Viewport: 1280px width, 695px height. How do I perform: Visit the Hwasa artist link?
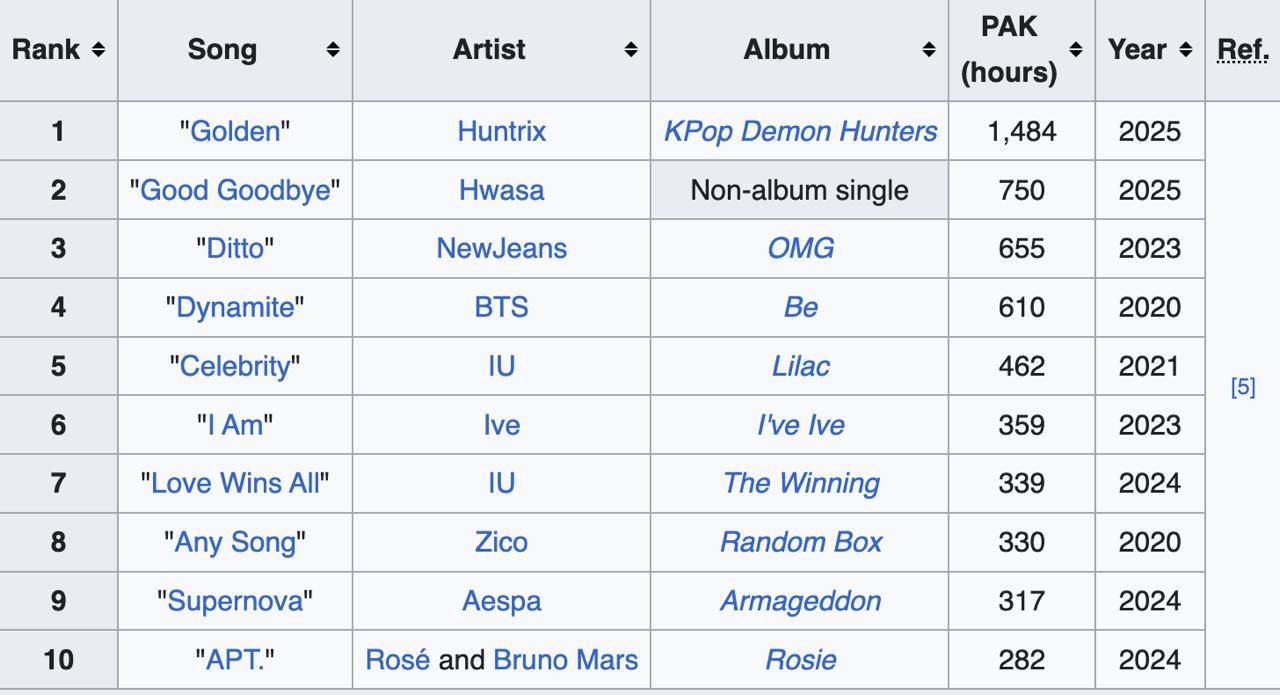[x=501, y=190]
